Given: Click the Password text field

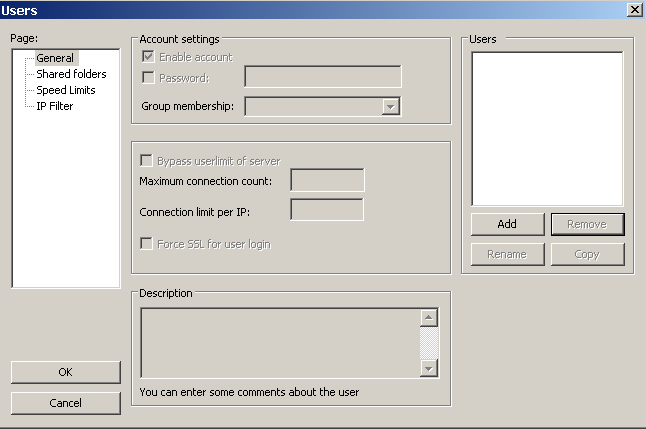Looking at the screenshot, I should coord(322,77).
